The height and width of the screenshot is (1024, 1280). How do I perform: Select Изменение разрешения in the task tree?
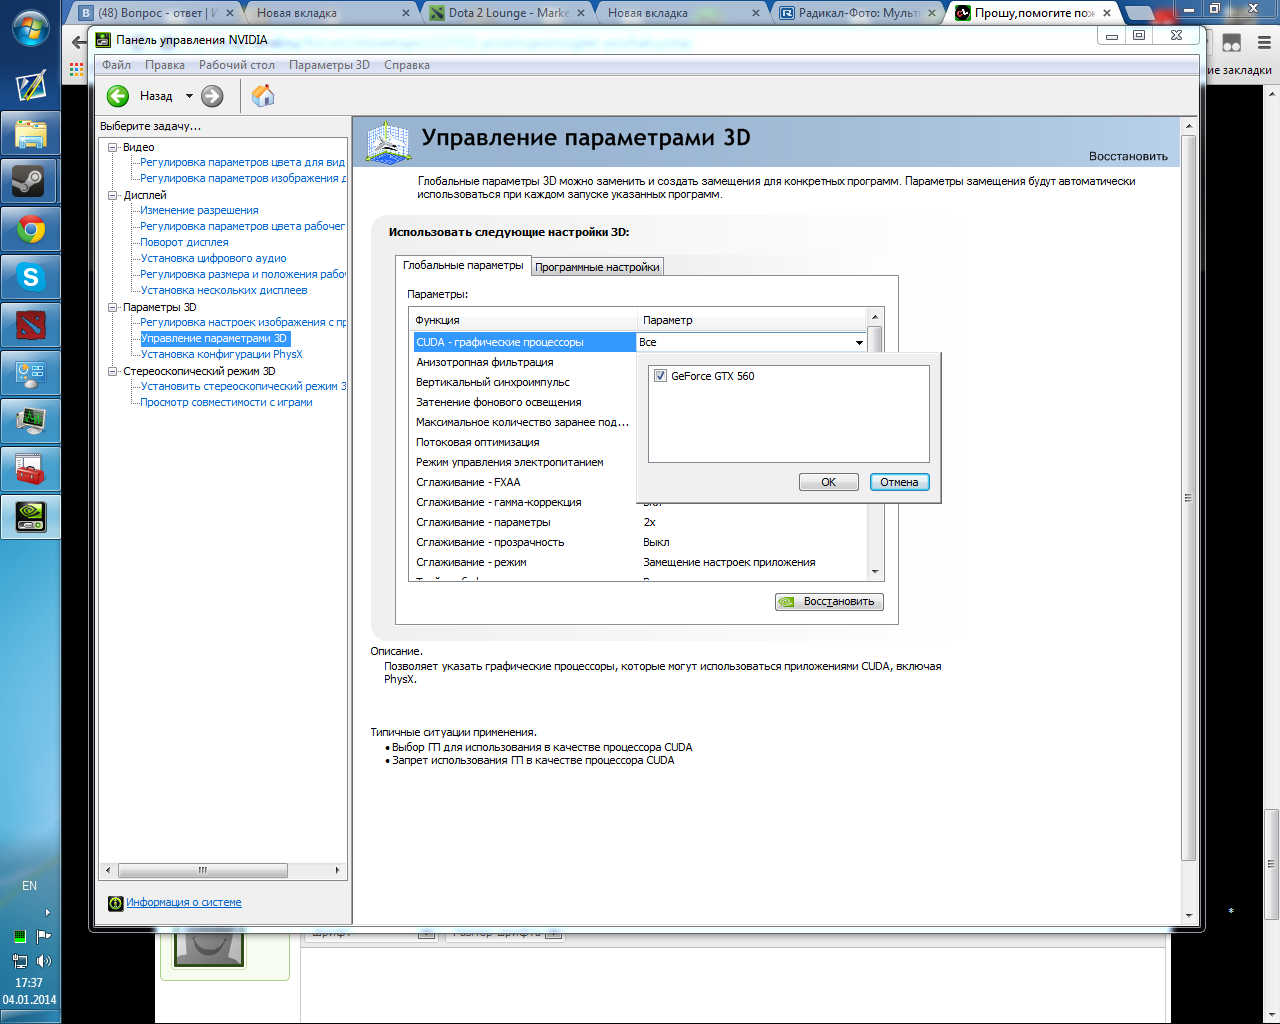[199, 210]
